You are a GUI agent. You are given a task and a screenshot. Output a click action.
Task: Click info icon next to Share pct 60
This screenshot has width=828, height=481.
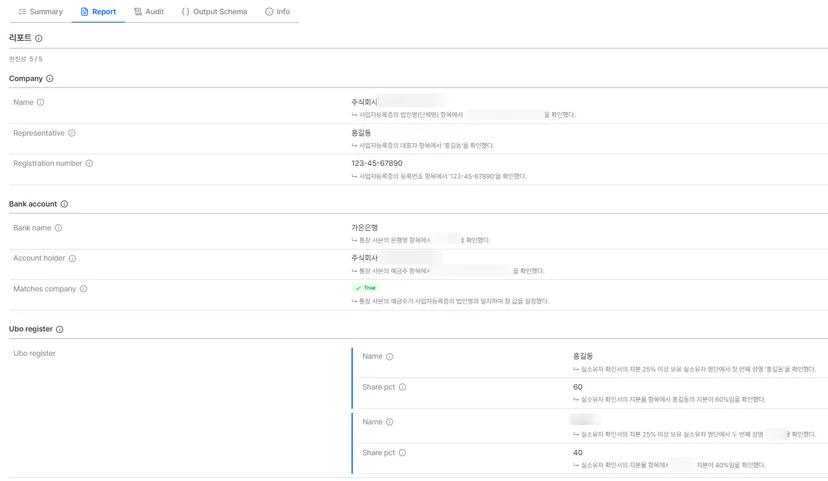point(402,387)
